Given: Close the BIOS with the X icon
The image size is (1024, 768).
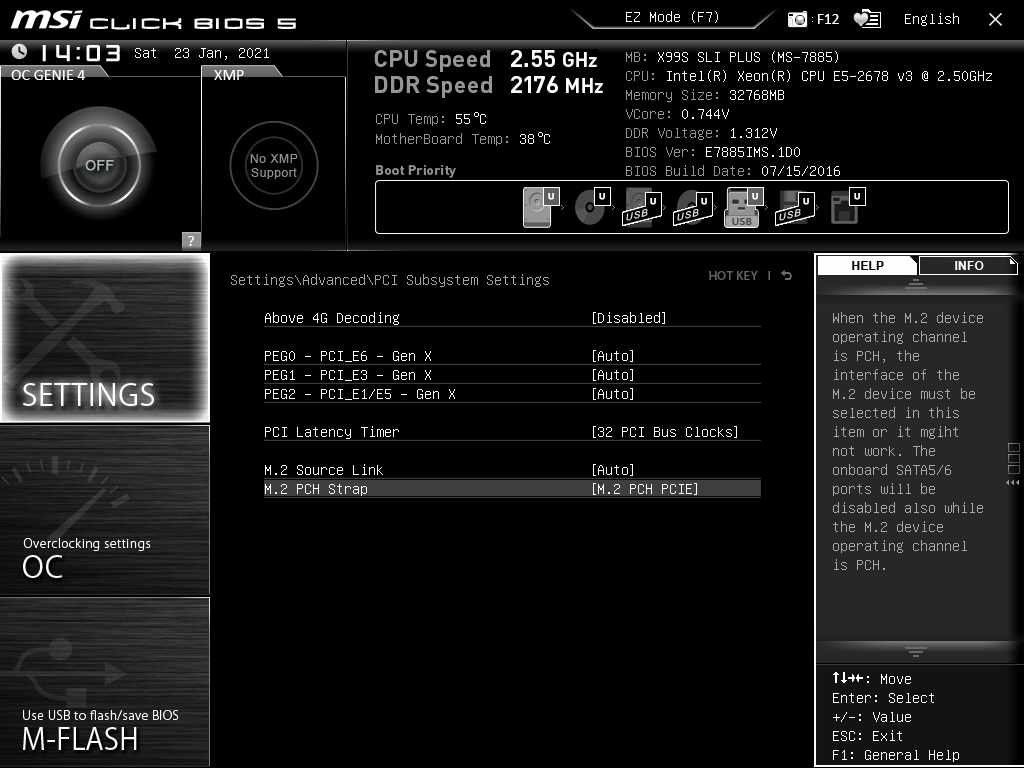Looking at the screenshot, I should tap(995, 20).
